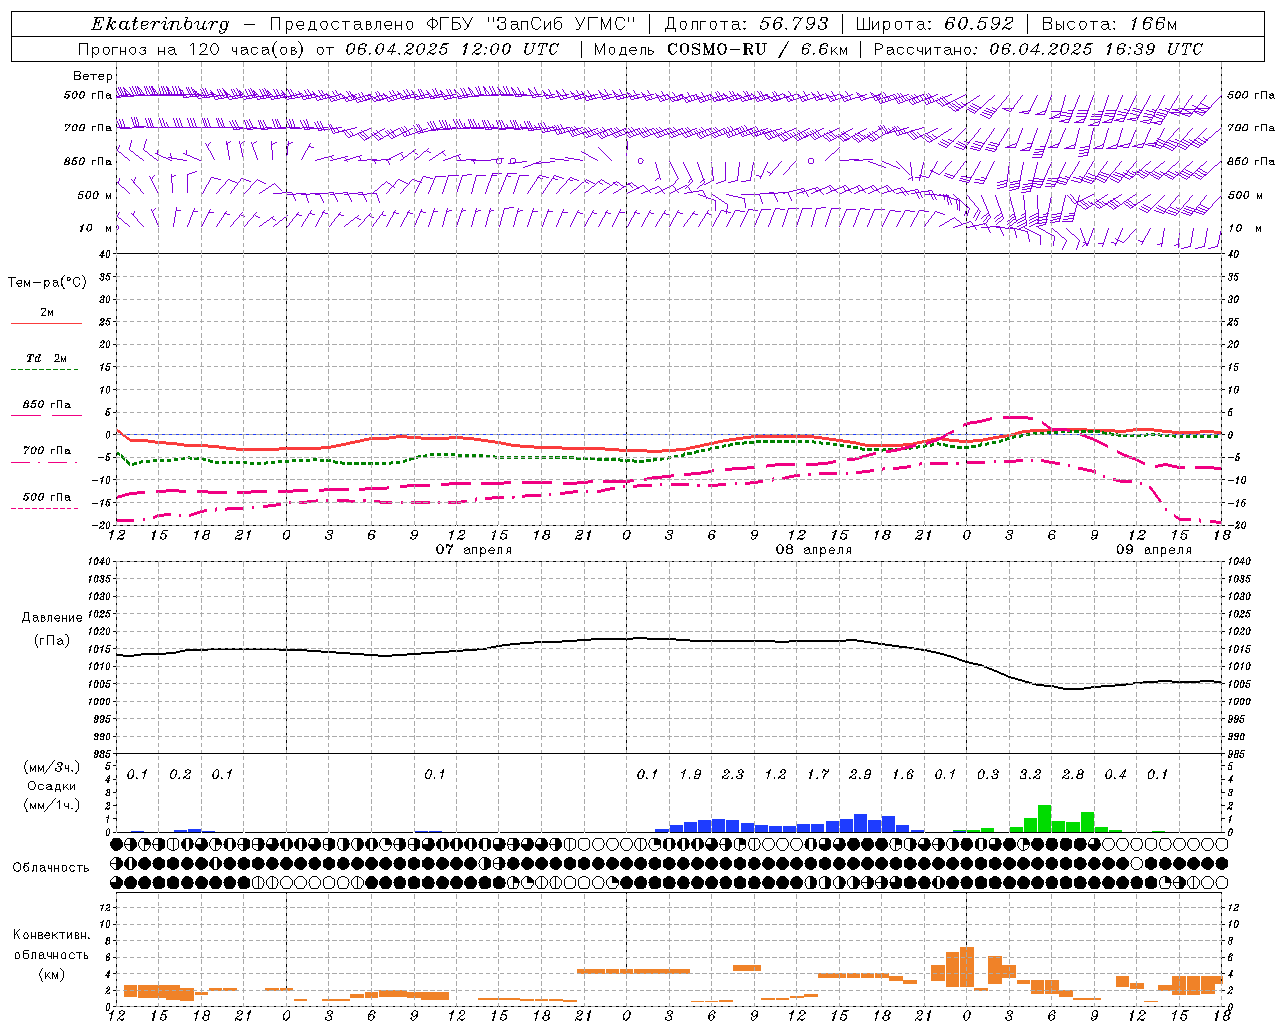Click the tallest green precipitation bar
The height and width of the screenshot is (1024, 1280).
(x=1044, y=818)
